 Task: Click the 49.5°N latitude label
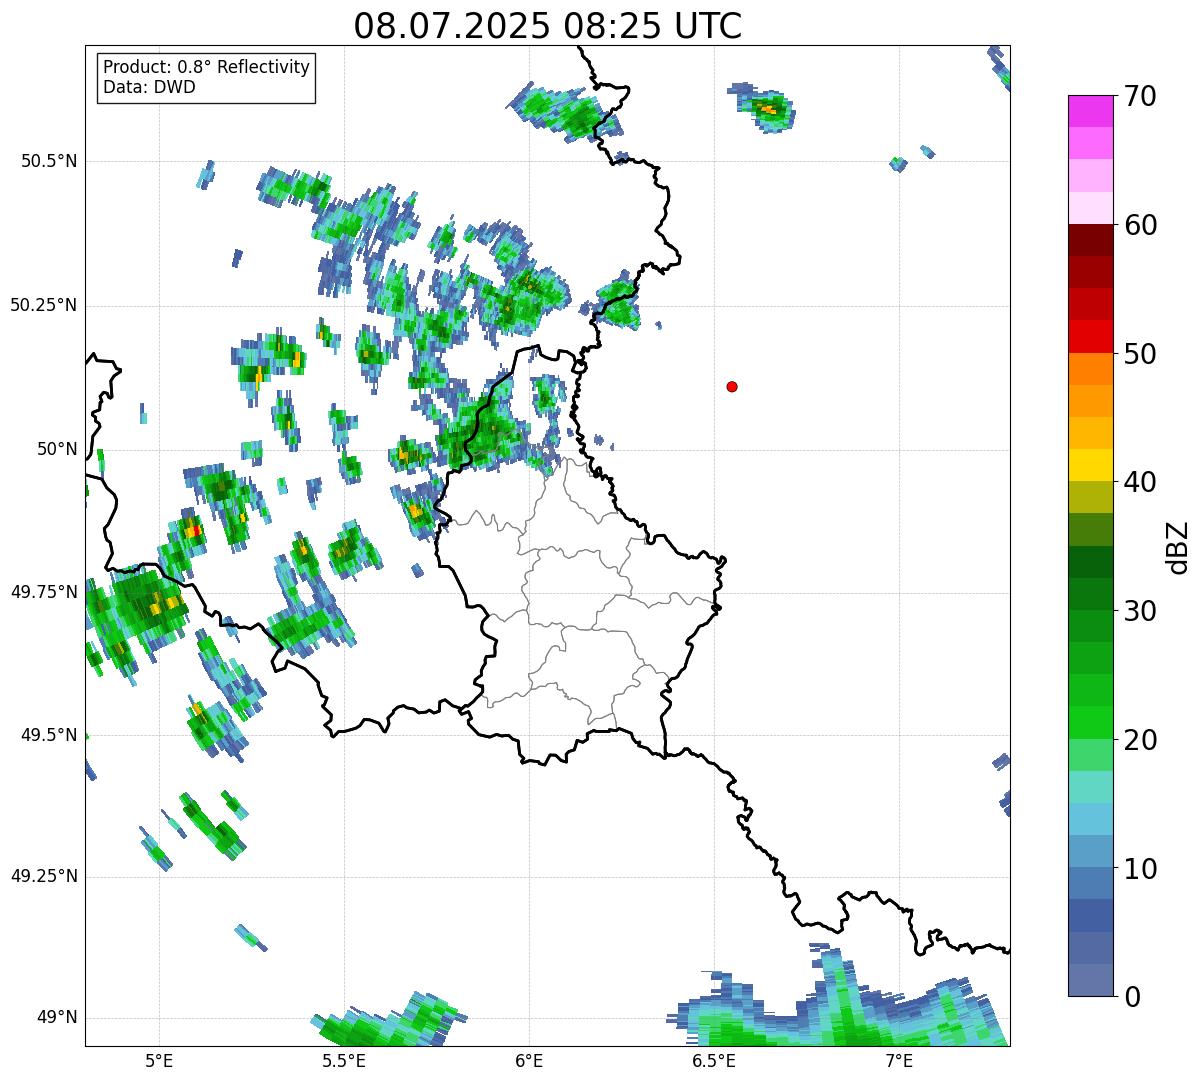click(48, 735)
